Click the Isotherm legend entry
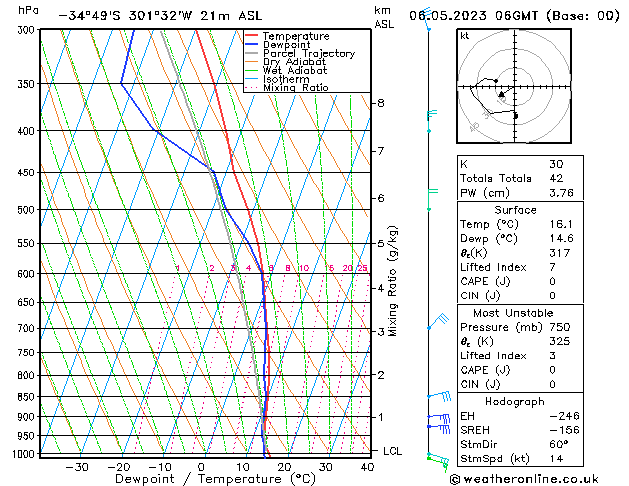 (x=286, y=79)
